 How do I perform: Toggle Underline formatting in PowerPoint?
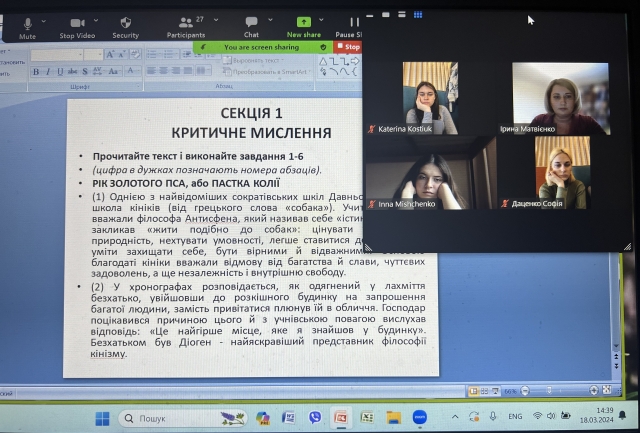coord(60,72)
